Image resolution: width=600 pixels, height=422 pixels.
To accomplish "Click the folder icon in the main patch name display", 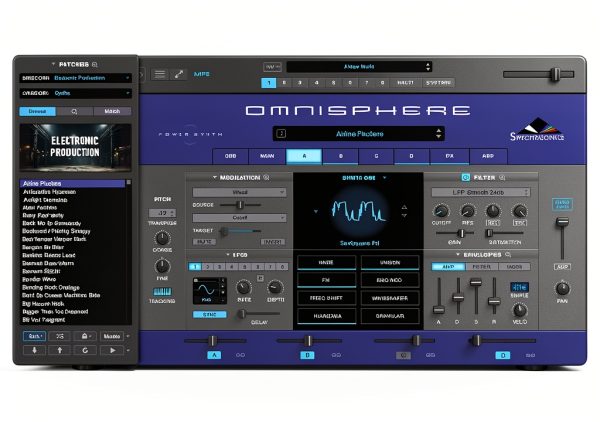I will click(x=281, y=134).
